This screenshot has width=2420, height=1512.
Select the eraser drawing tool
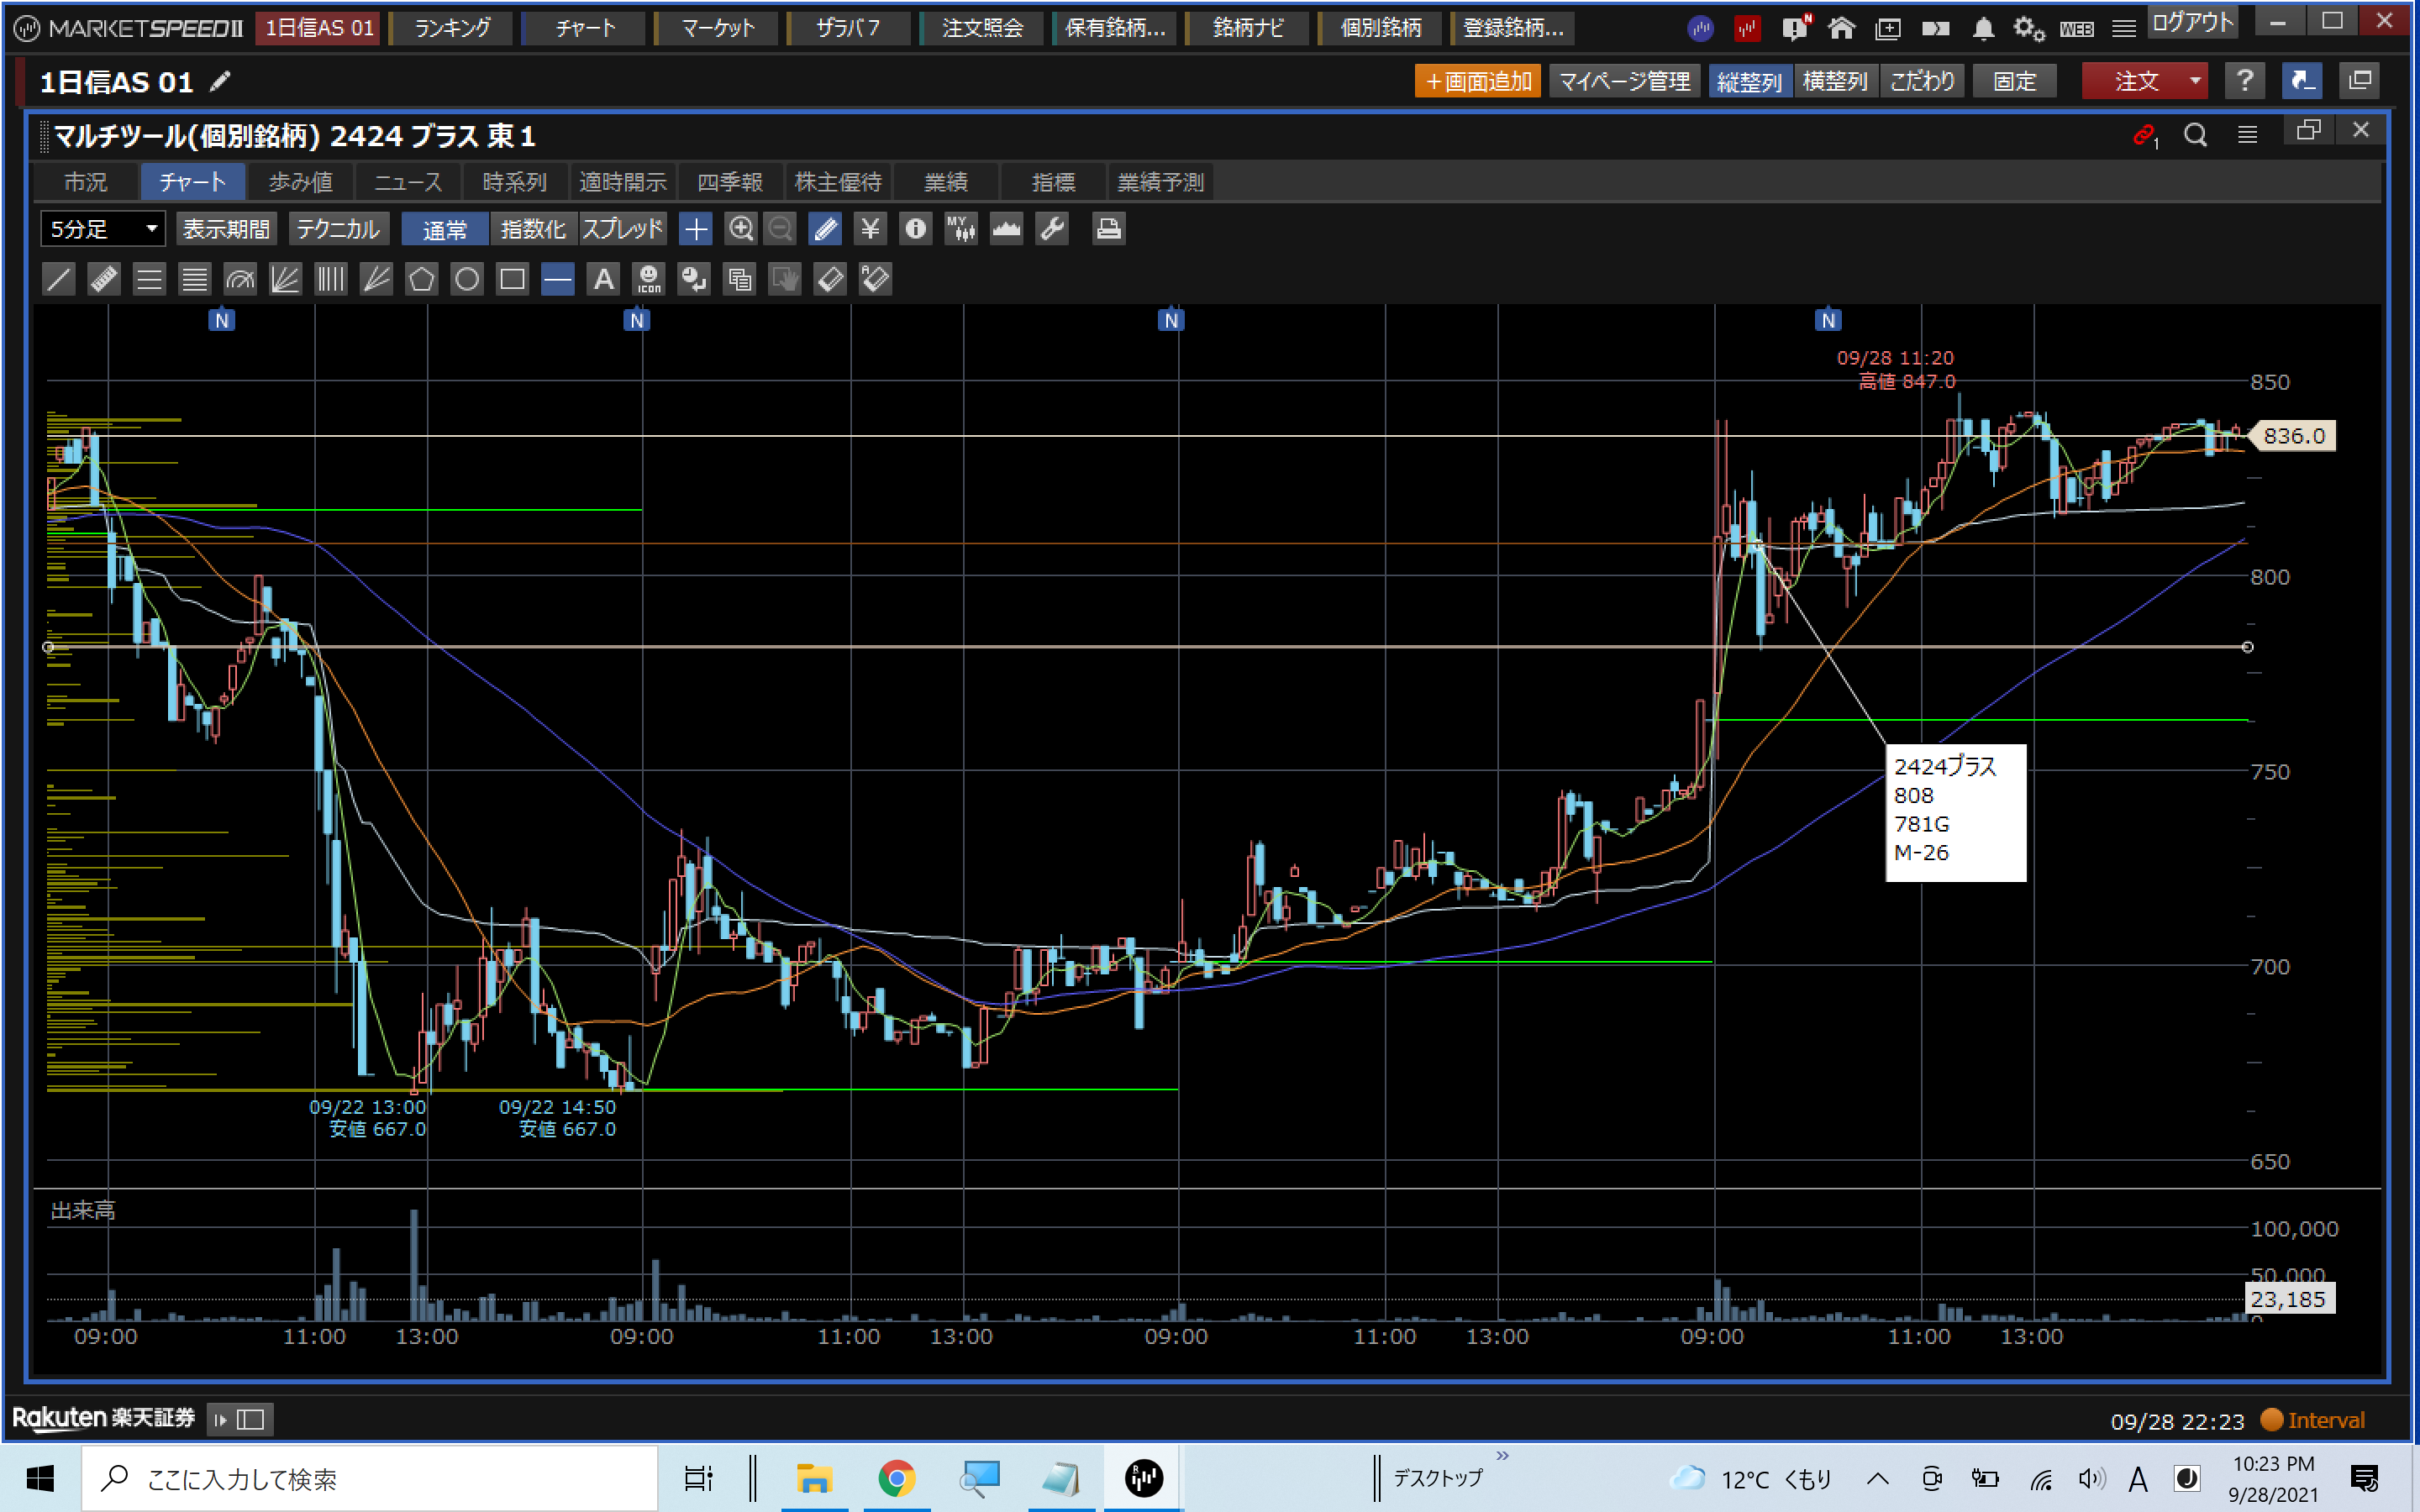830,279
